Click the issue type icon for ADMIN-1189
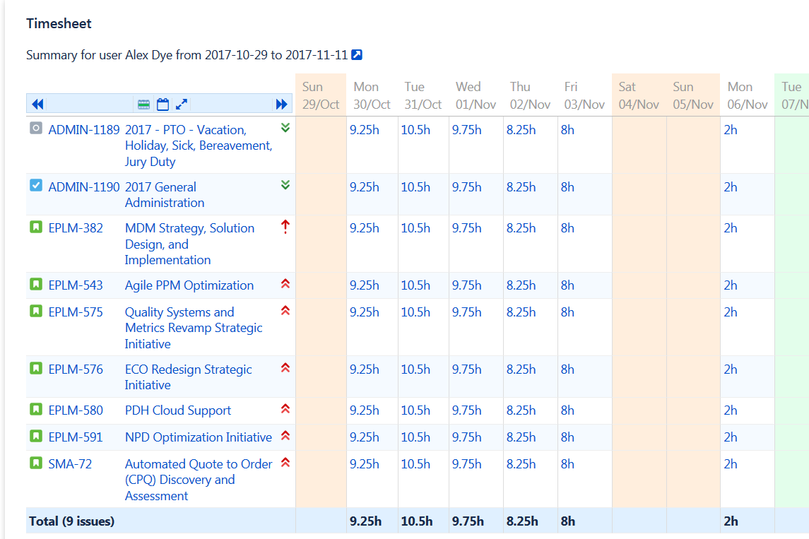 [x=36, y=128]
